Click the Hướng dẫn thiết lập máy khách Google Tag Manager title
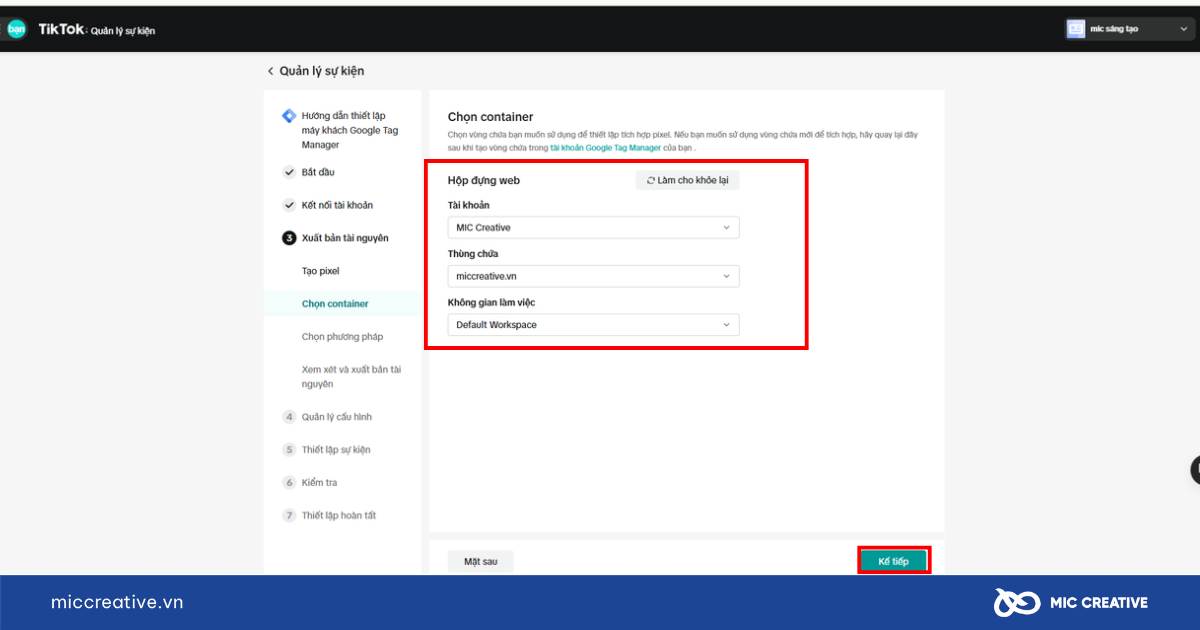Image resolution: width=1200 pixels, height=630 pixels. (351, 130)
